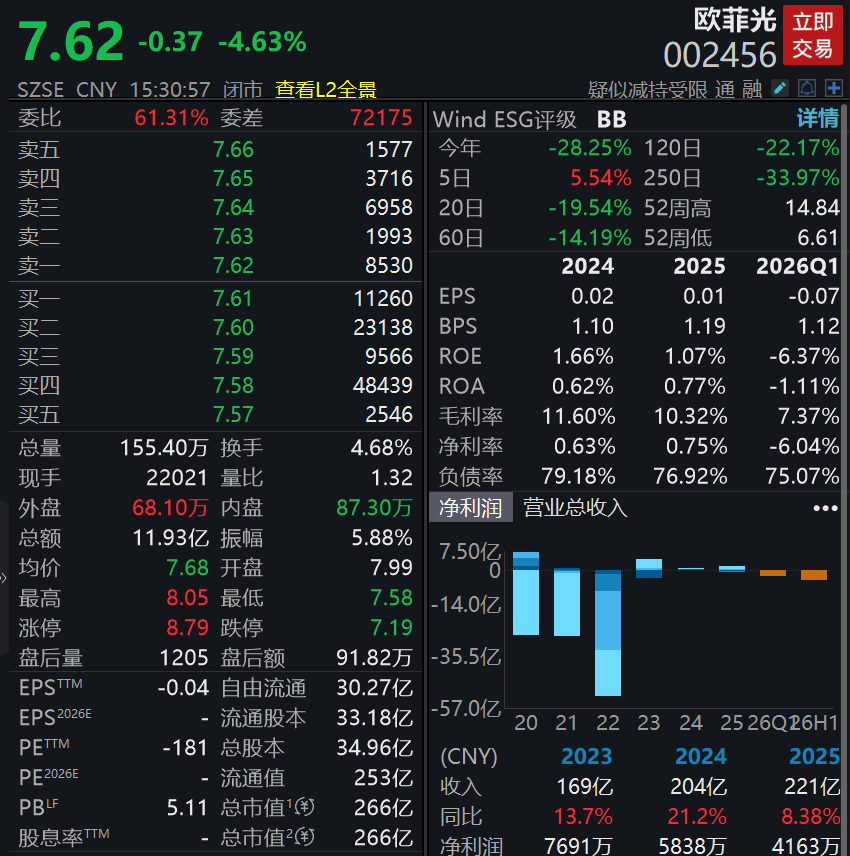This screenshot has width=850, height=856.
Task: Click 同比 2024 value 21.2%
Action: 697,817
